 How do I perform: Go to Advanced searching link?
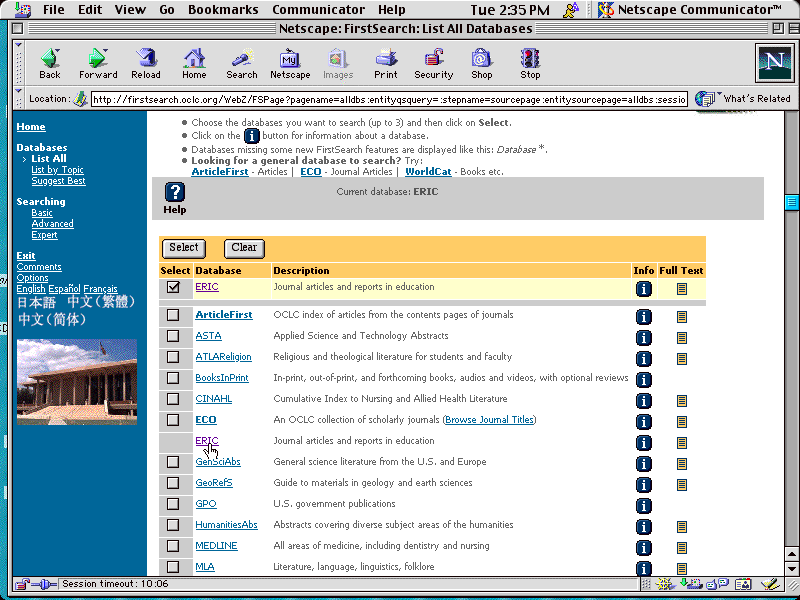click(x=53, y=224)
